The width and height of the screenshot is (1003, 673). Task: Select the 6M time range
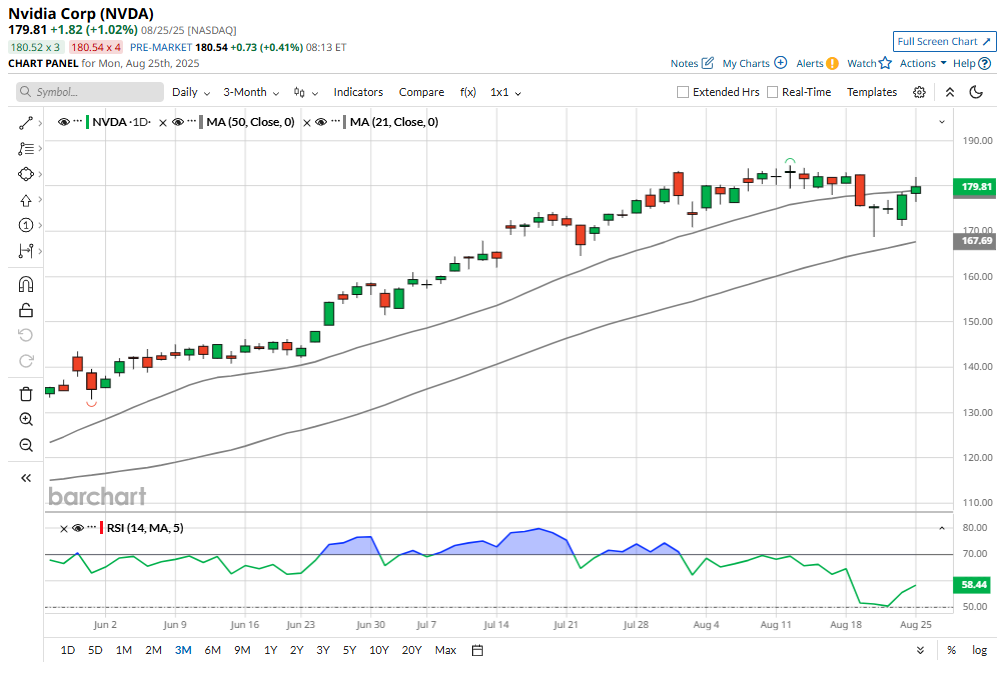212,650
